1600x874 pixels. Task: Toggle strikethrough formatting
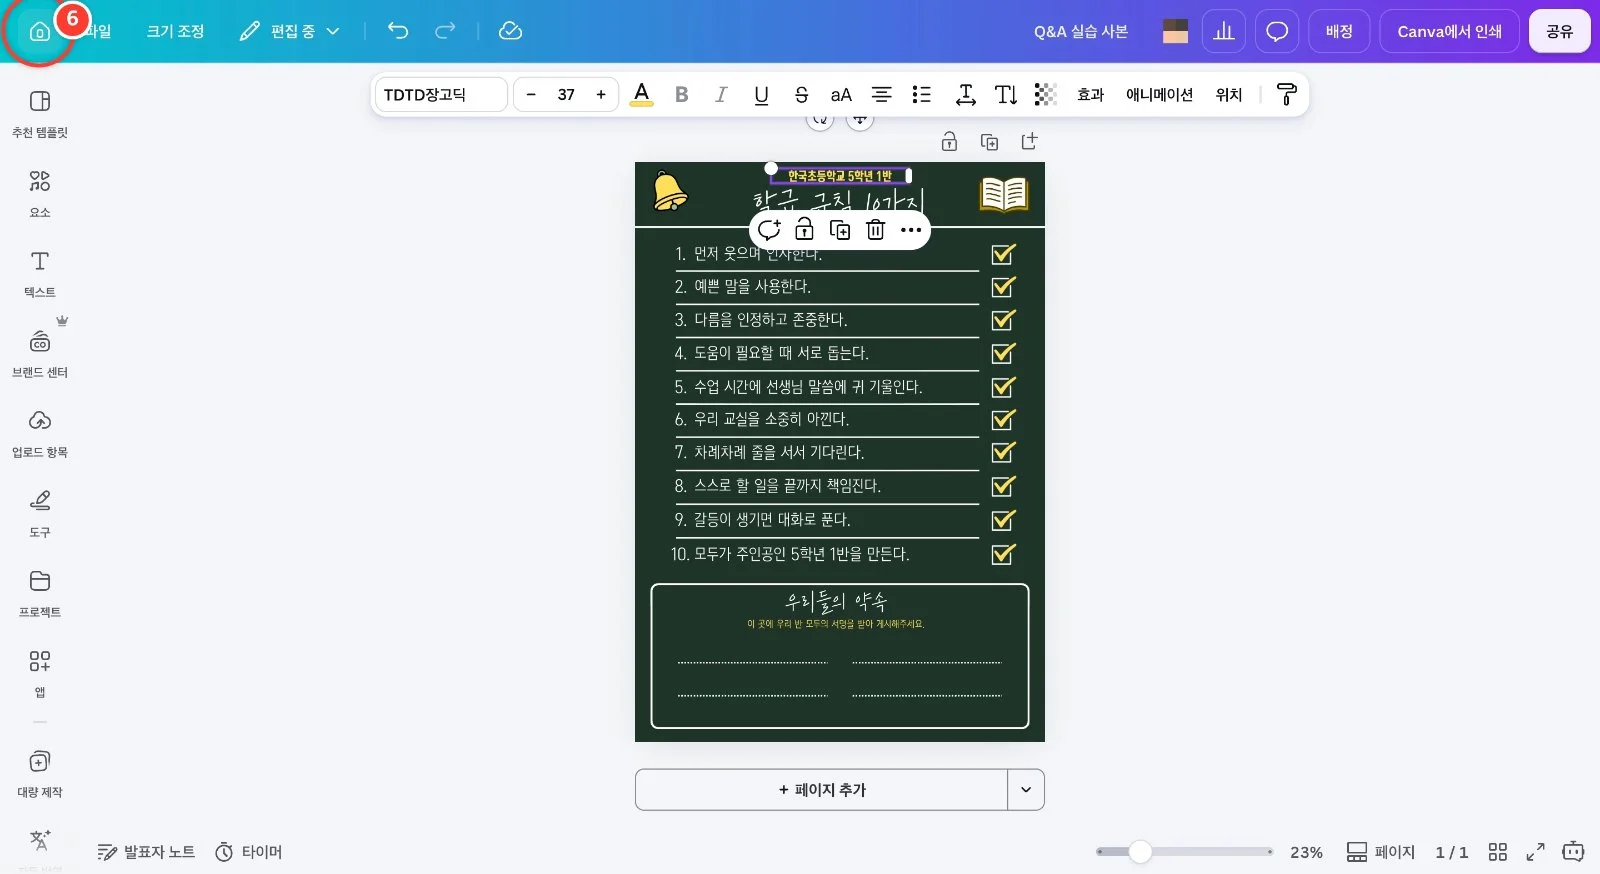801,95
